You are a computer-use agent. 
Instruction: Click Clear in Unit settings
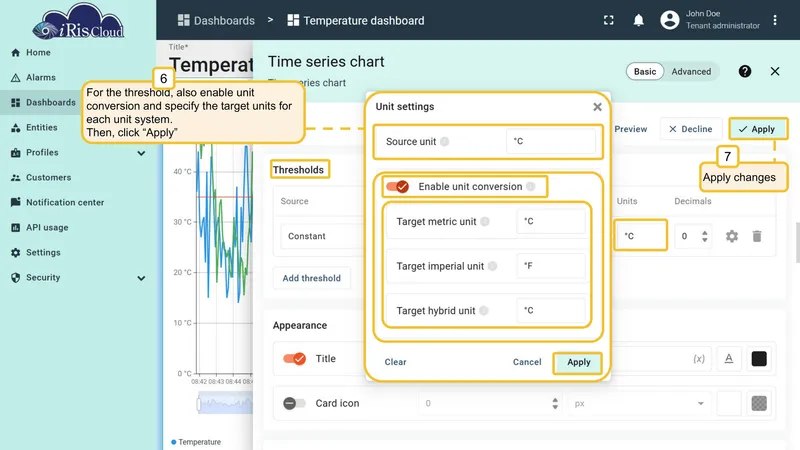pyautogui.click(x=395, y=362)
